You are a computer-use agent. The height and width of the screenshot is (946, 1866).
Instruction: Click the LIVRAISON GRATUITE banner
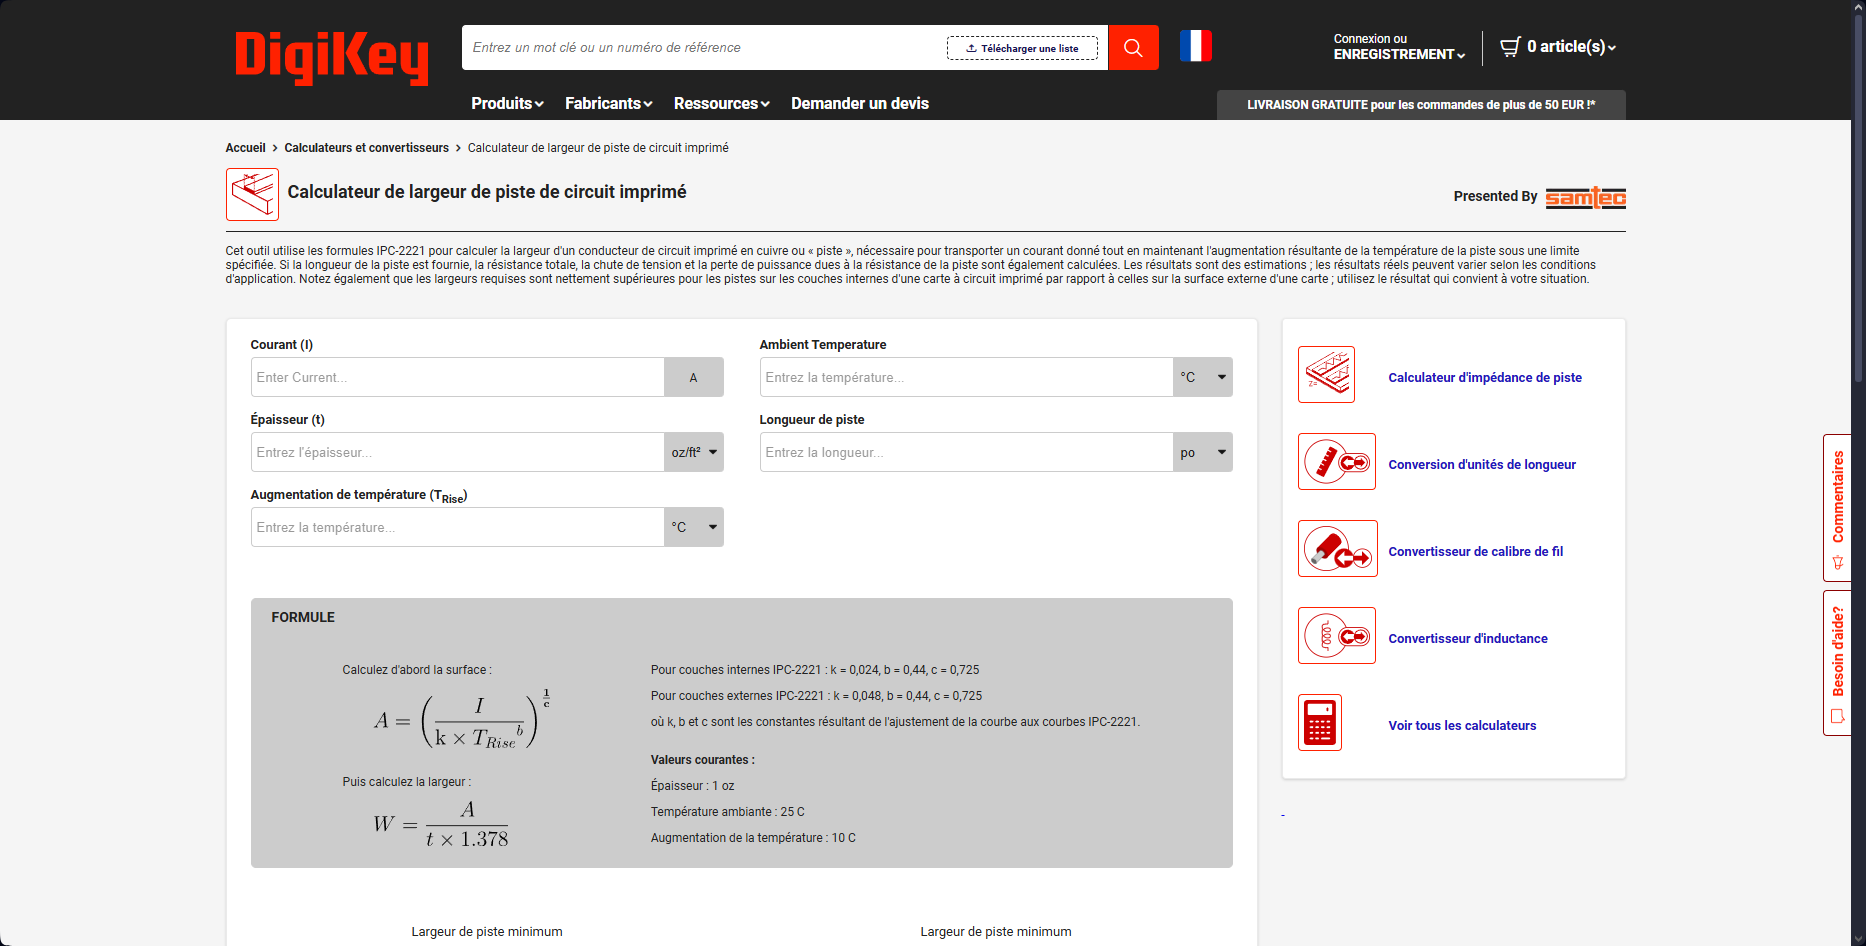click(x=1421, y=105)
